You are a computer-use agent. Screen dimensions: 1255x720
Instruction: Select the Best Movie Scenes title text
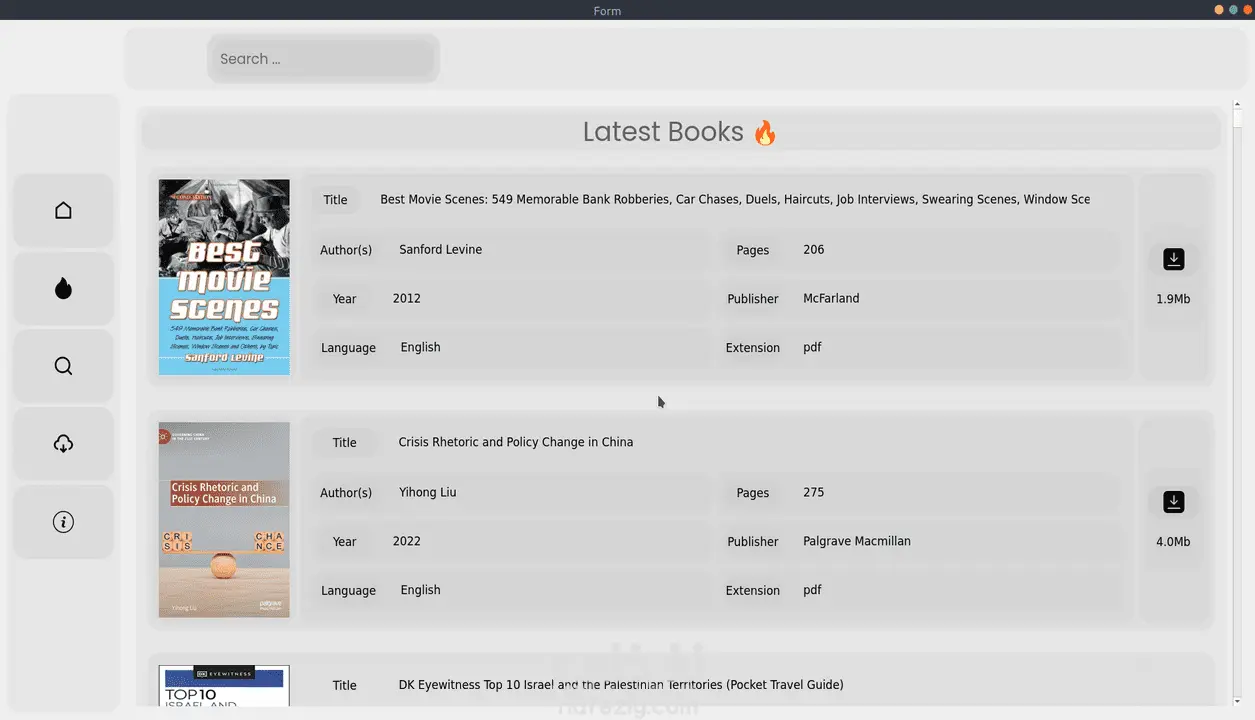pyautogui.click(x=735, y=199)
